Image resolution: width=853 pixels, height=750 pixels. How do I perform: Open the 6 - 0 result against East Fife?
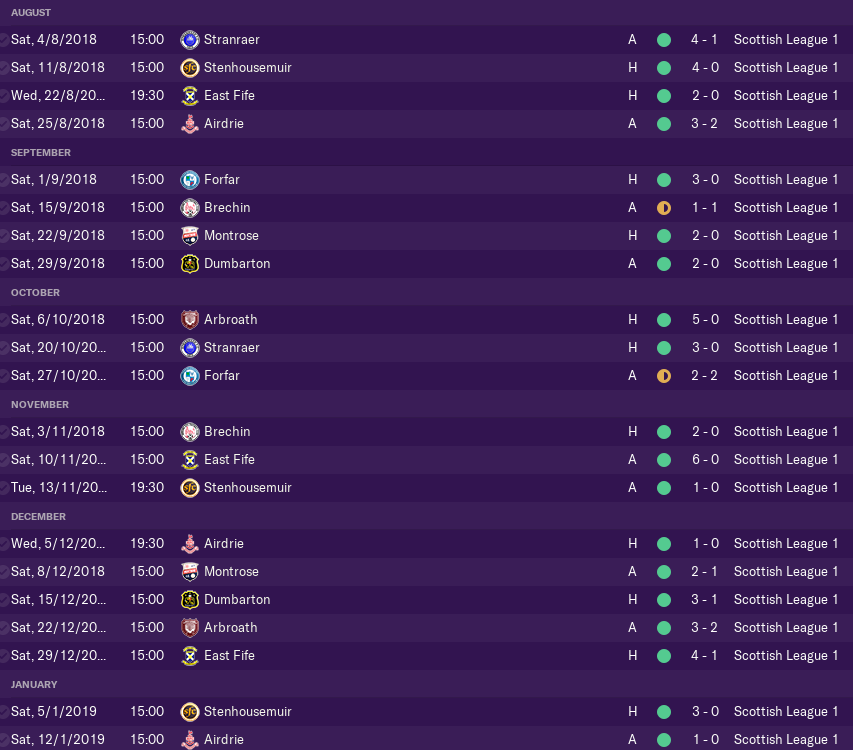tap(705, 460)
